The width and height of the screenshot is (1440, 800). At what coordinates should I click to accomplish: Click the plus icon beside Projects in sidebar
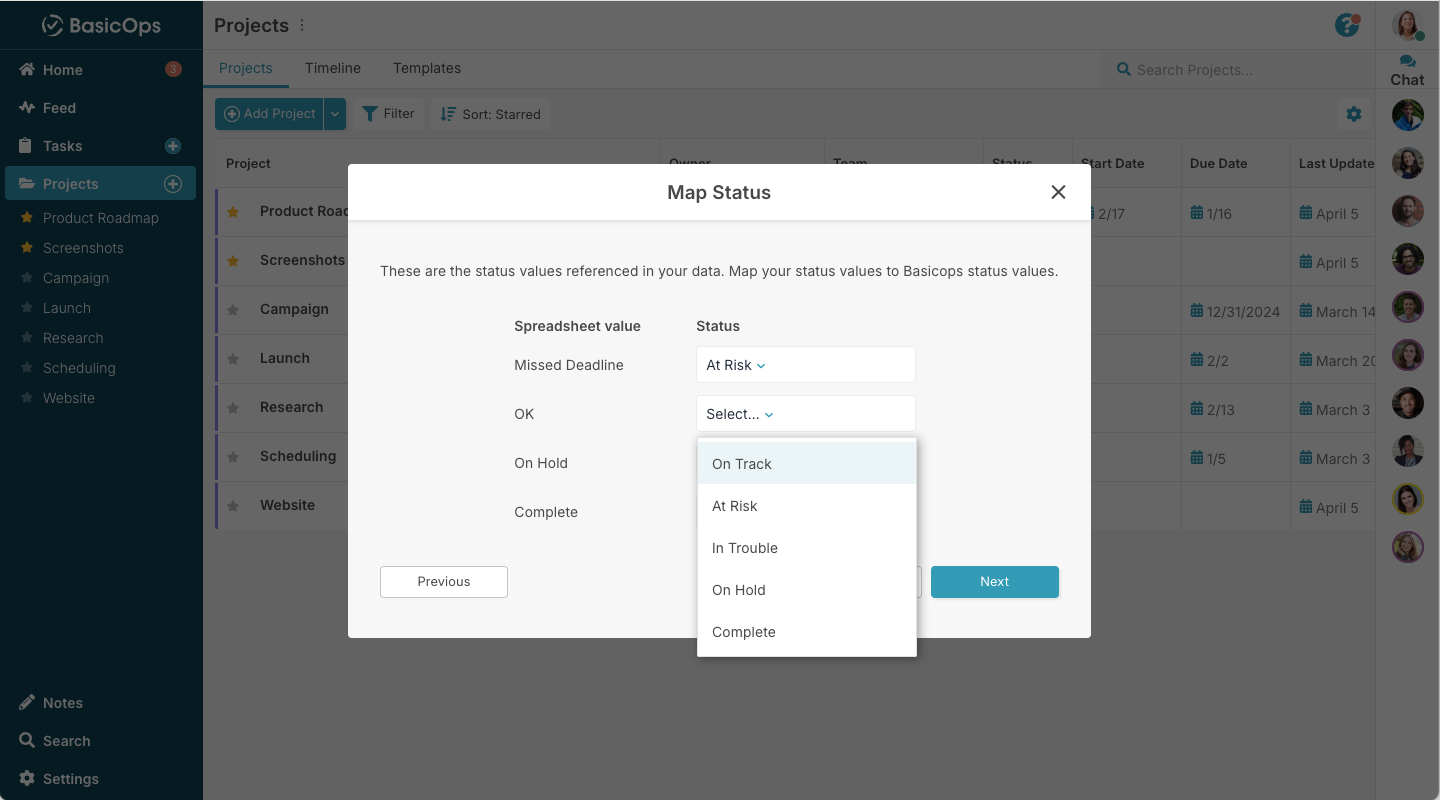(172, 184)
